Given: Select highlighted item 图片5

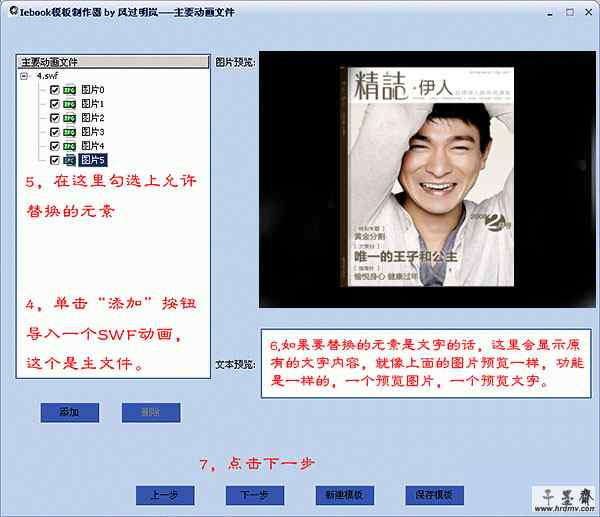Looking at the screenshot, I should click(93, 160).
